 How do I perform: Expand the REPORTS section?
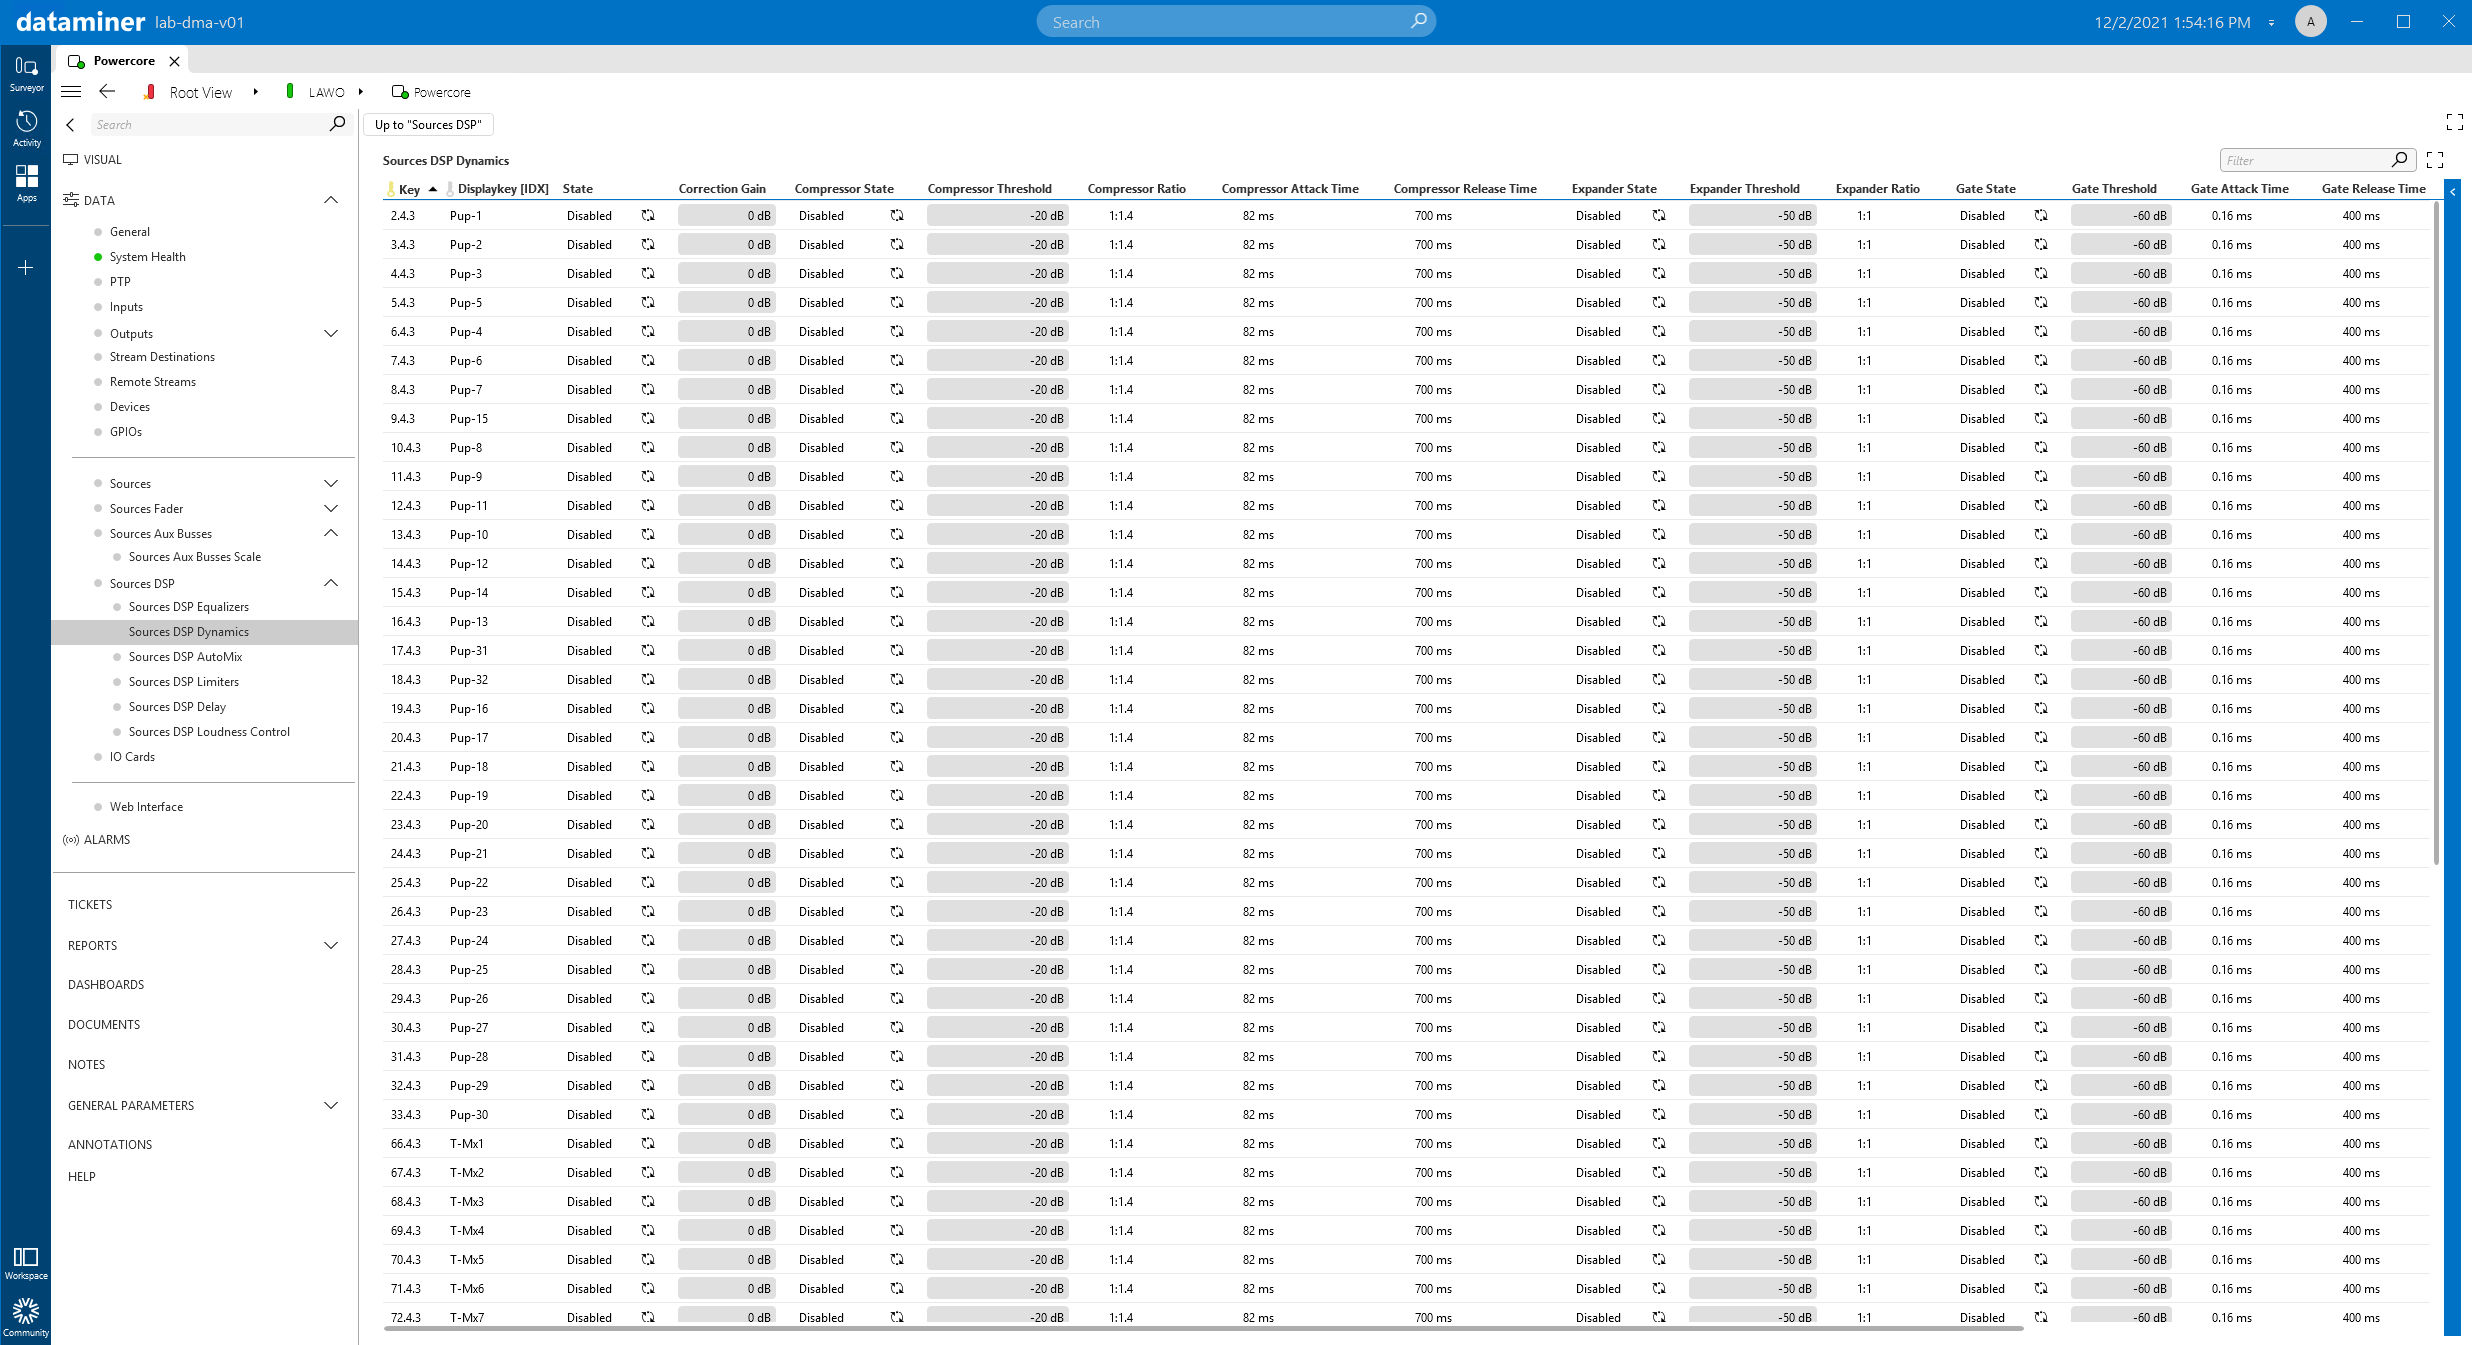pyautogui.click(x=331, y=945)
